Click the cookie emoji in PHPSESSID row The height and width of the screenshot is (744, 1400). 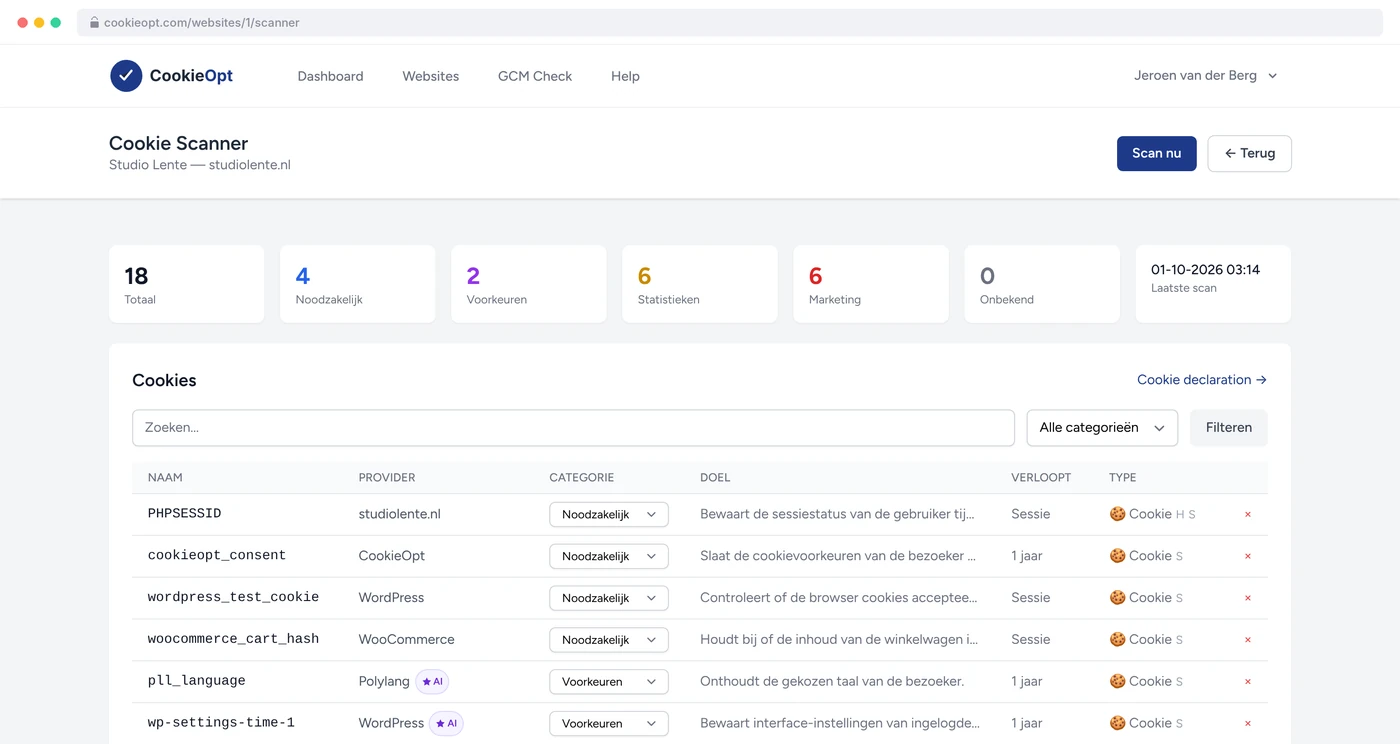point(1117,514)
